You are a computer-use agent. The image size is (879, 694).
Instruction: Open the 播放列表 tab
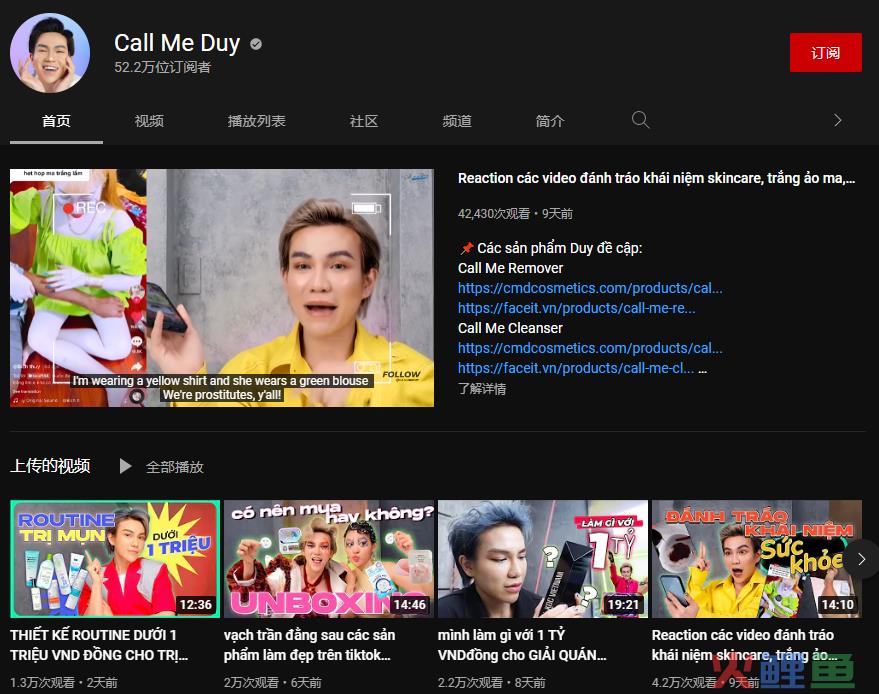coord(257,121)
